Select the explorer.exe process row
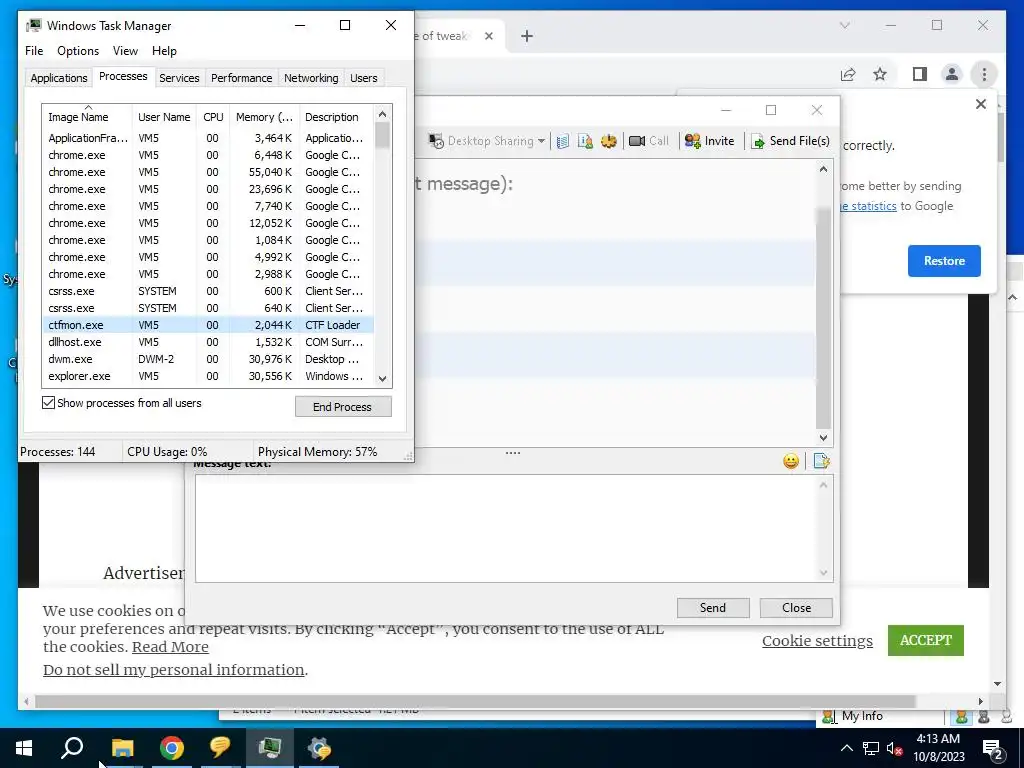1024x768 pixels. click(208, 376)
